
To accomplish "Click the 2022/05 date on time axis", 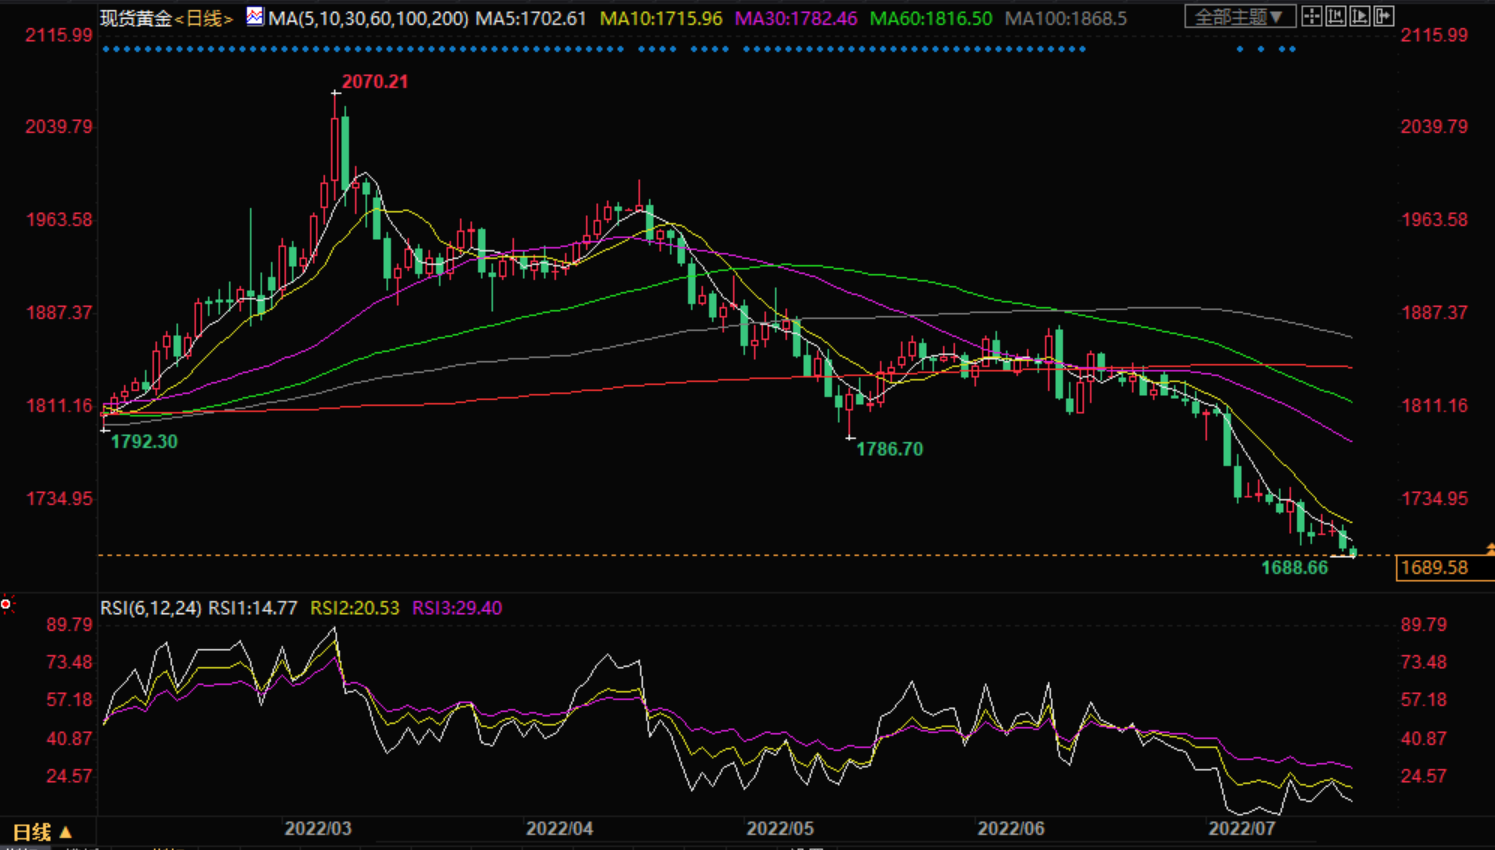I will 780,829.
